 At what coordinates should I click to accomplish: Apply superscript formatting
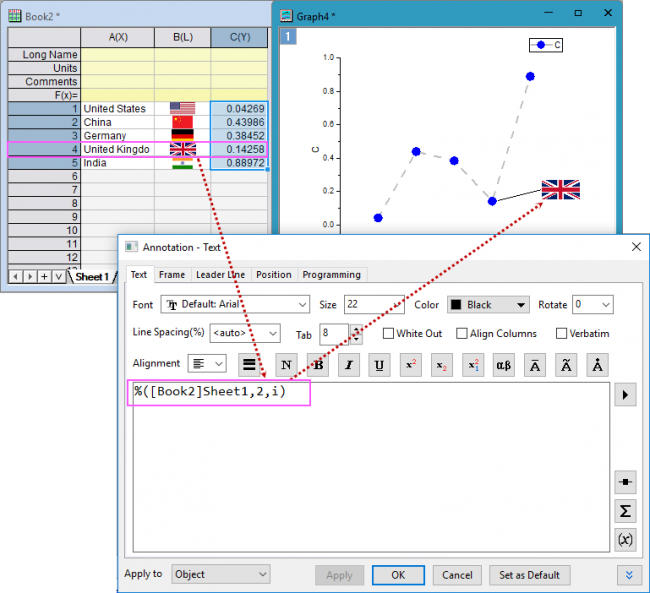click(x=411, y=365)
